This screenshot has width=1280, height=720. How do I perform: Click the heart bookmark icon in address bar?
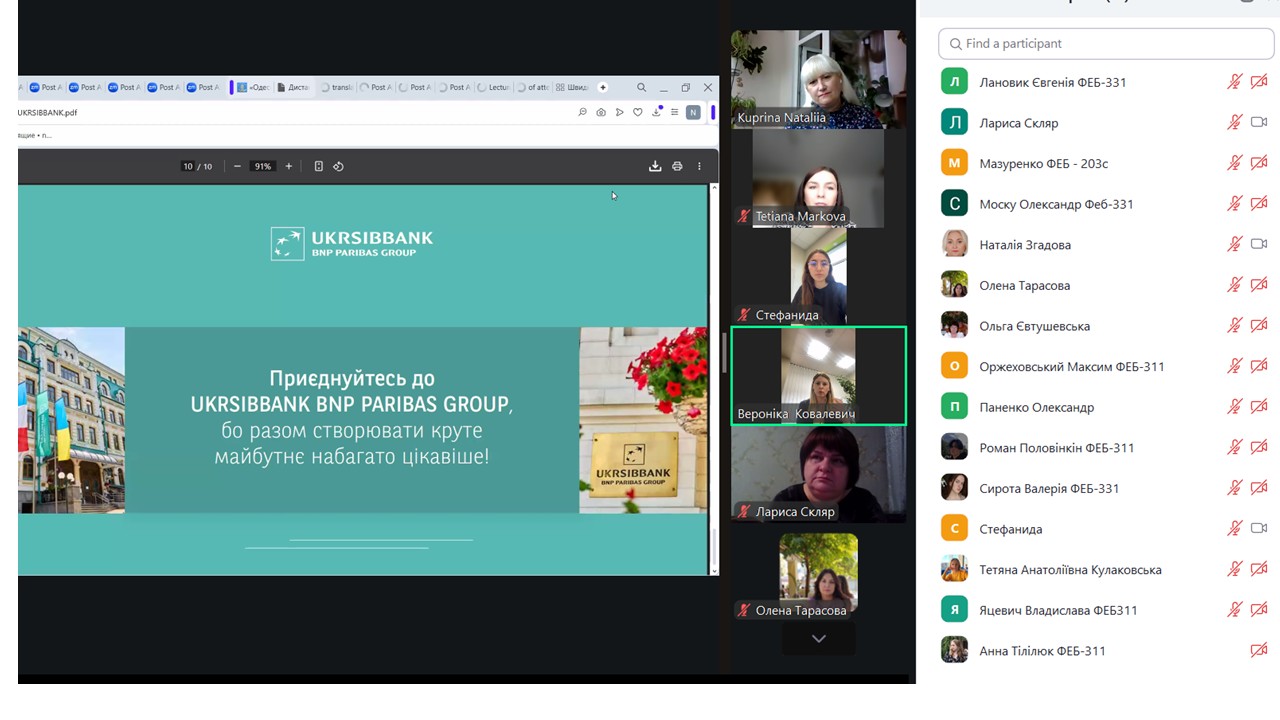(x=638, y=113)
